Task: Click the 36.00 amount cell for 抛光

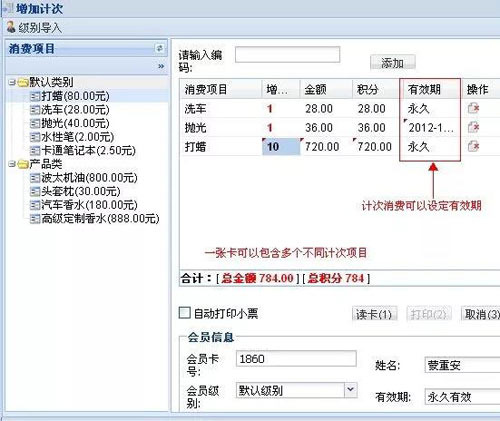Action: click(326, 128)
